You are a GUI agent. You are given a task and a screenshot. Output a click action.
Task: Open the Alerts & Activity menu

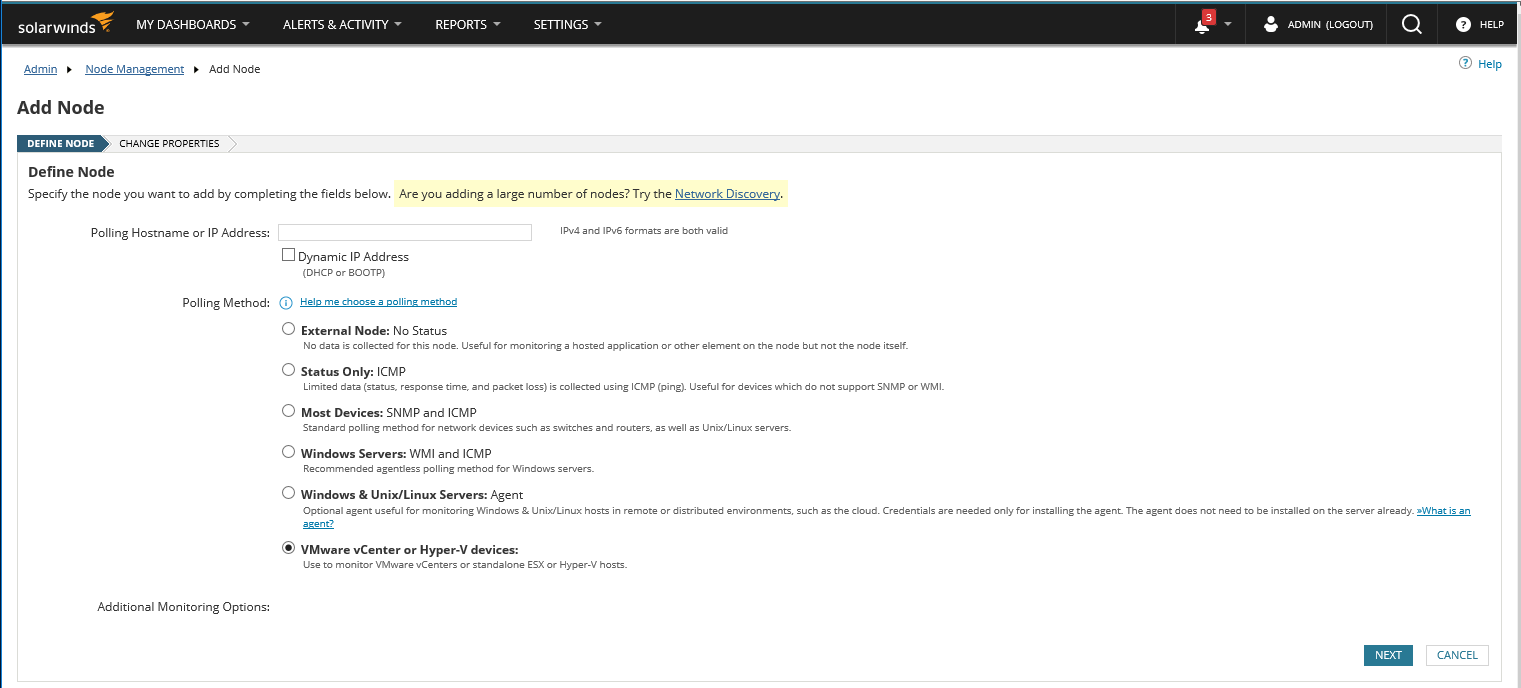[342, 24]
